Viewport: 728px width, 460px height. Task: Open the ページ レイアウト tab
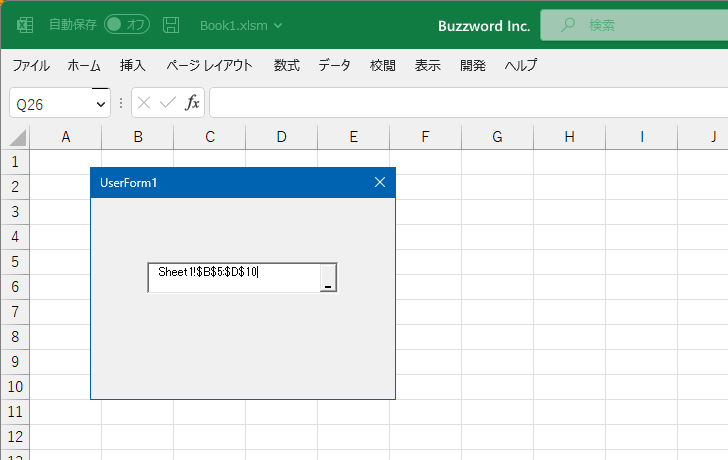[x=209, y=65]
